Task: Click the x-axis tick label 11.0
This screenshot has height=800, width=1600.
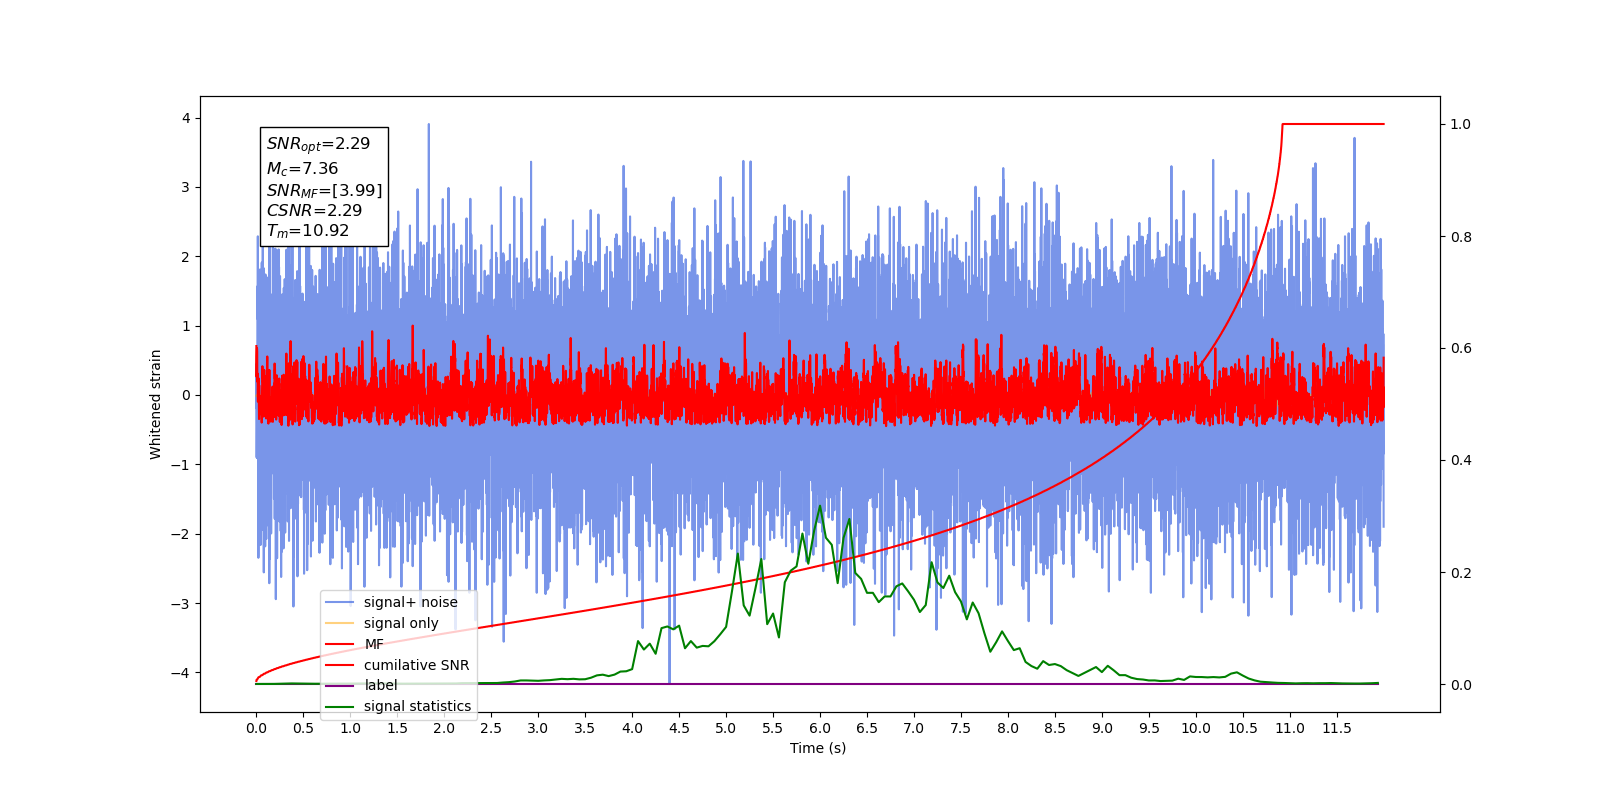Action: pos(1290,728)
